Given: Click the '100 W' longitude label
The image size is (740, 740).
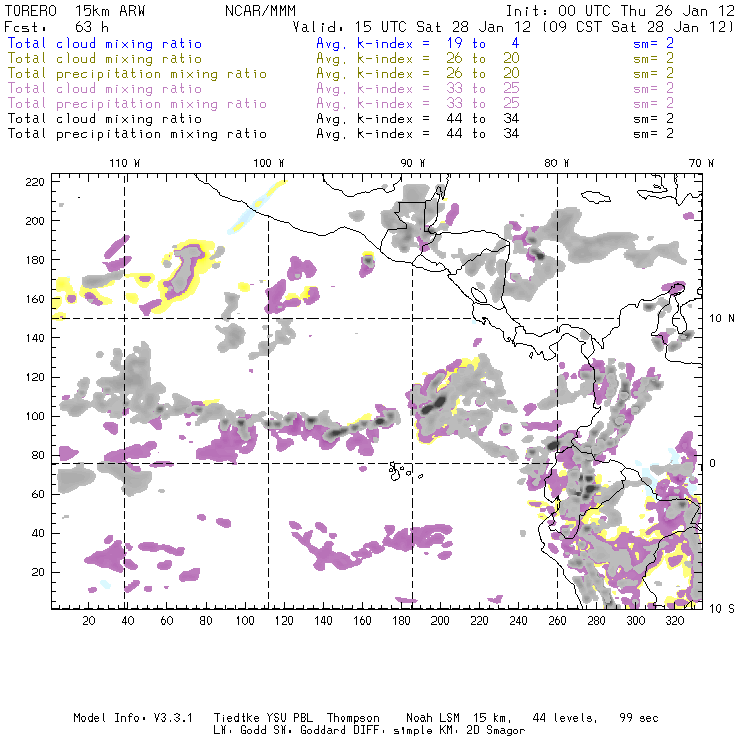Looking at the screenshot, I should (x=269, y=163).
